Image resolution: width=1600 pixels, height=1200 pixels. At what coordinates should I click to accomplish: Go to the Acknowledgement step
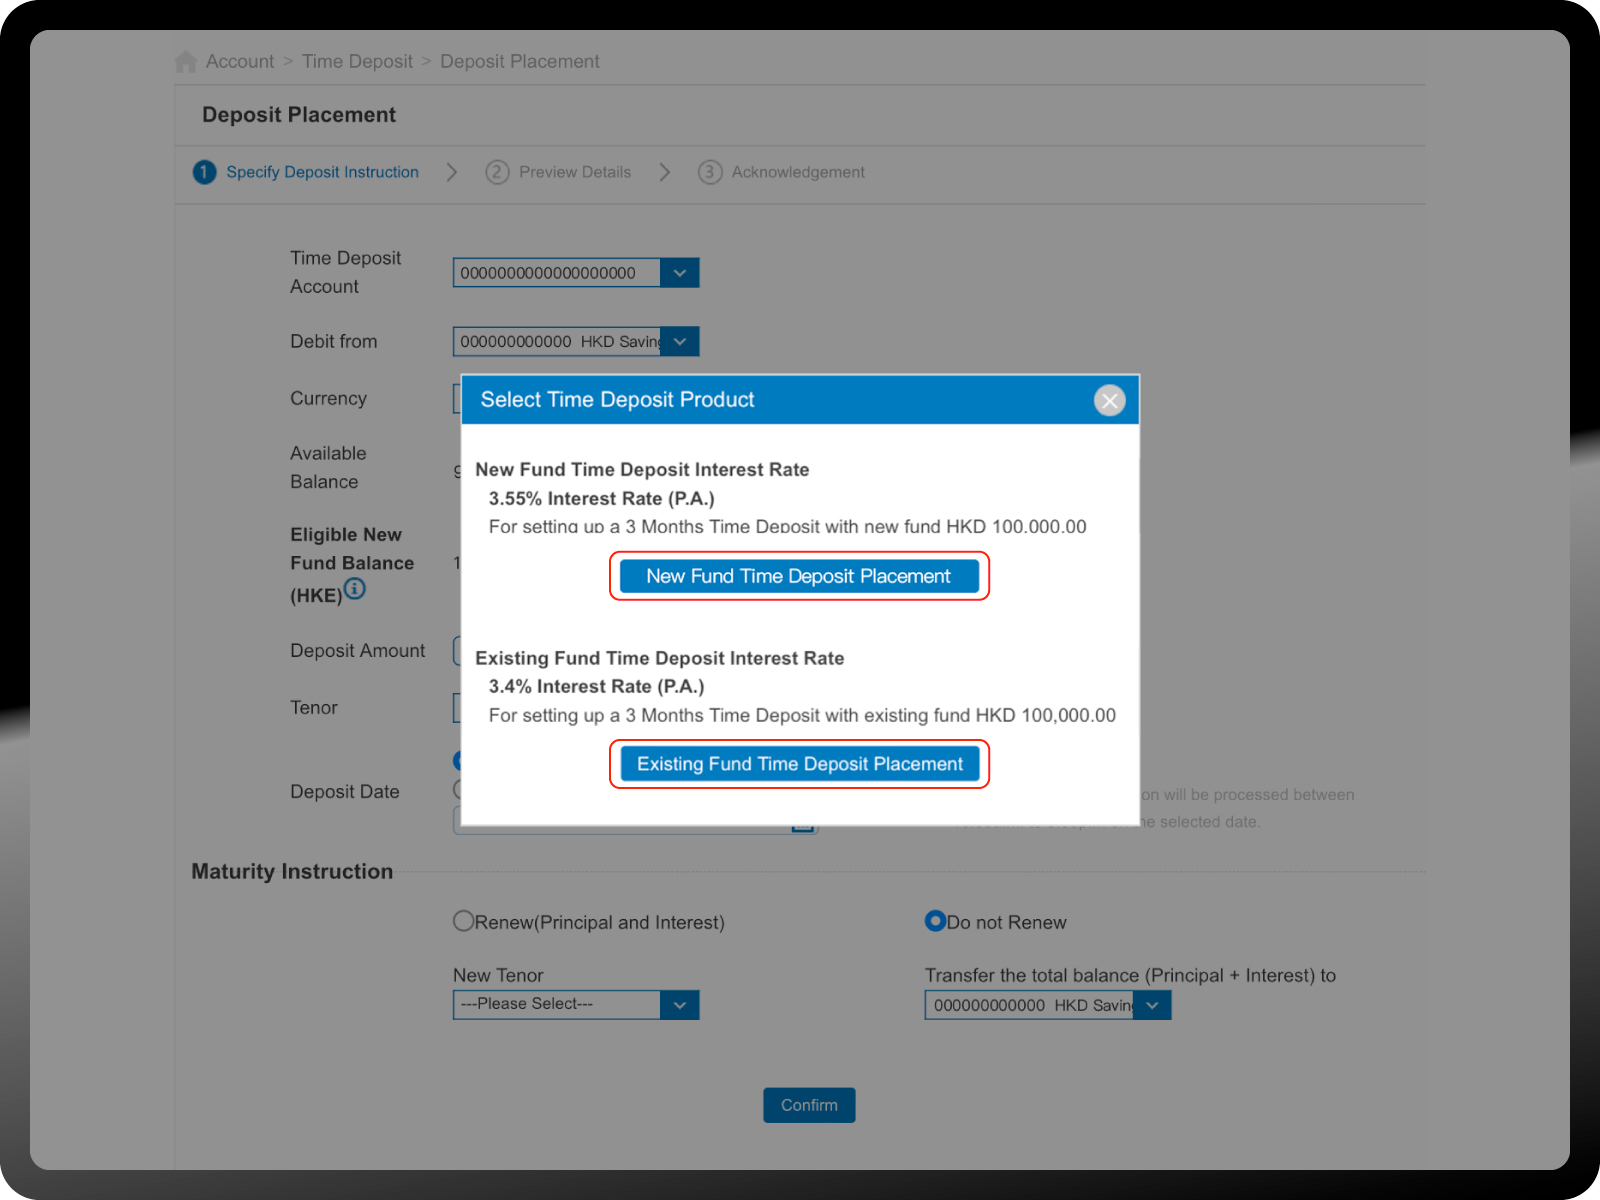797,172
